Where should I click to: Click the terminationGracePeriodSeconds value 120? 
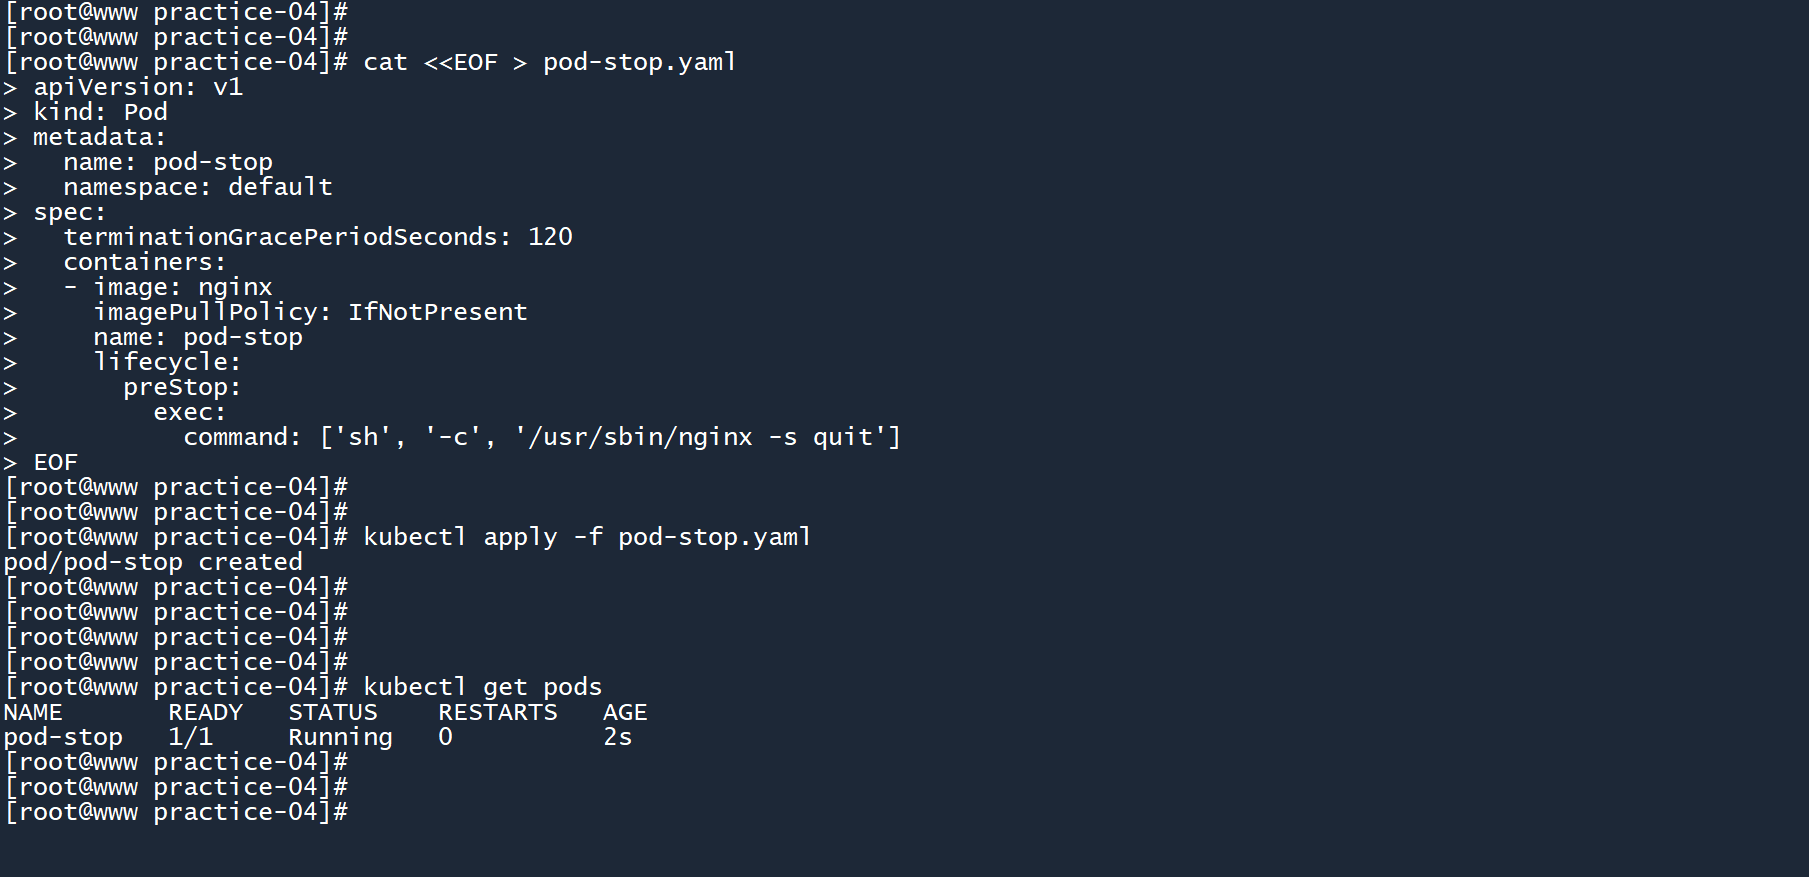(550, 237)
